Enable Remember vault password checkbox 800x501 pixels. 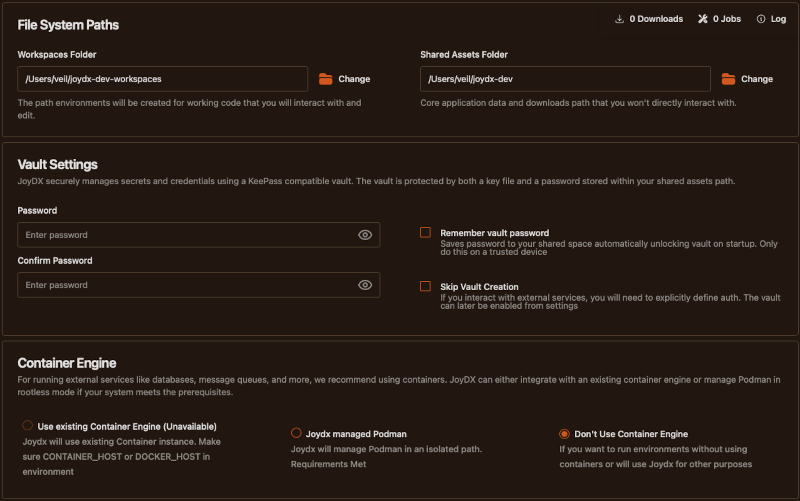(x=425, y=232)
